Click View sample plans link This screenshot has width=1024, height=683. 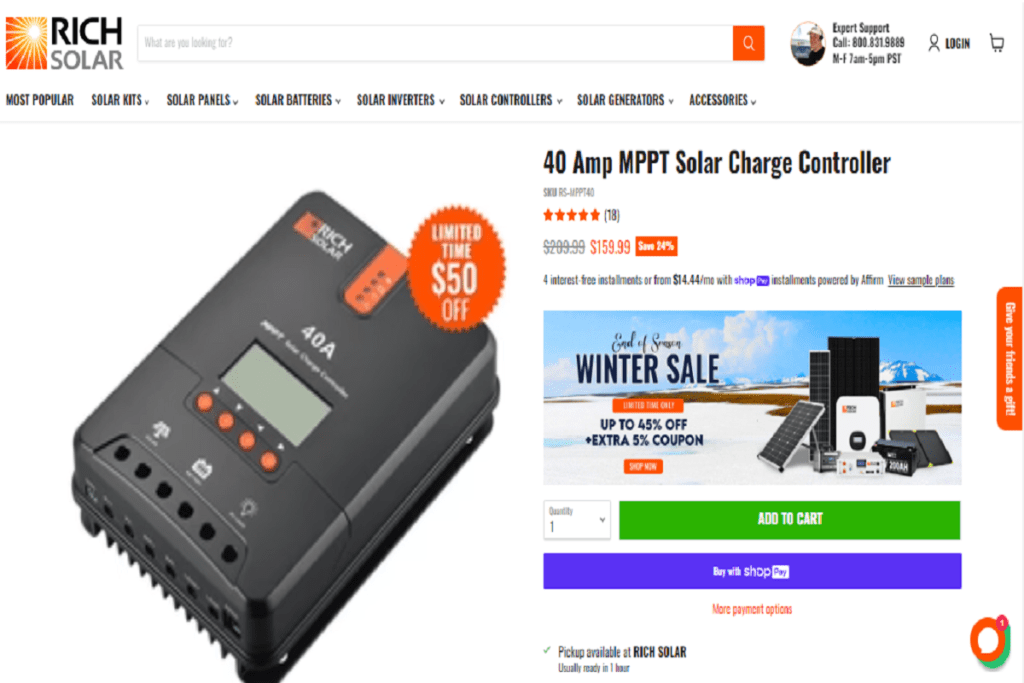pos(921,280)
